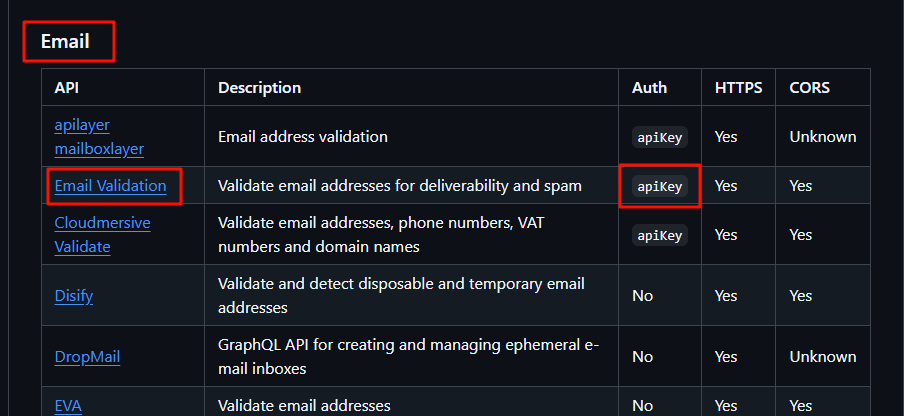Click the HTTPS column header
Screen dimensions: 904x416
[739, 88]
